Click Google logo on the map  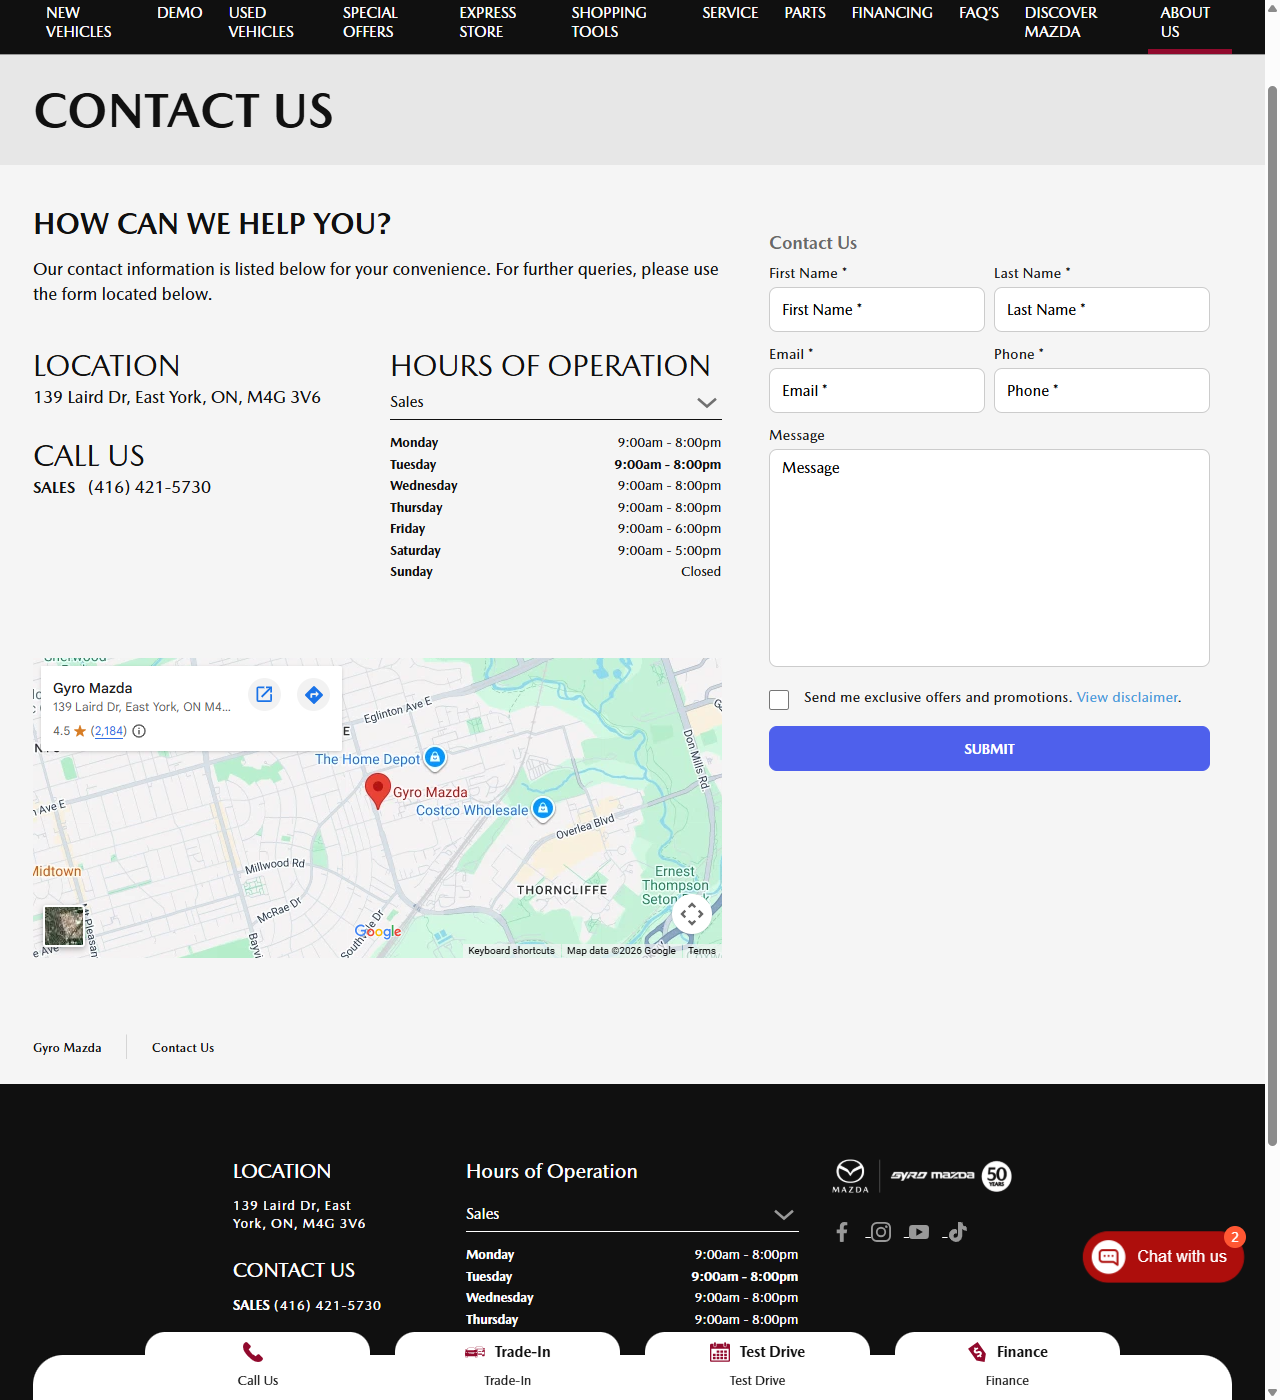click(378, 931)
